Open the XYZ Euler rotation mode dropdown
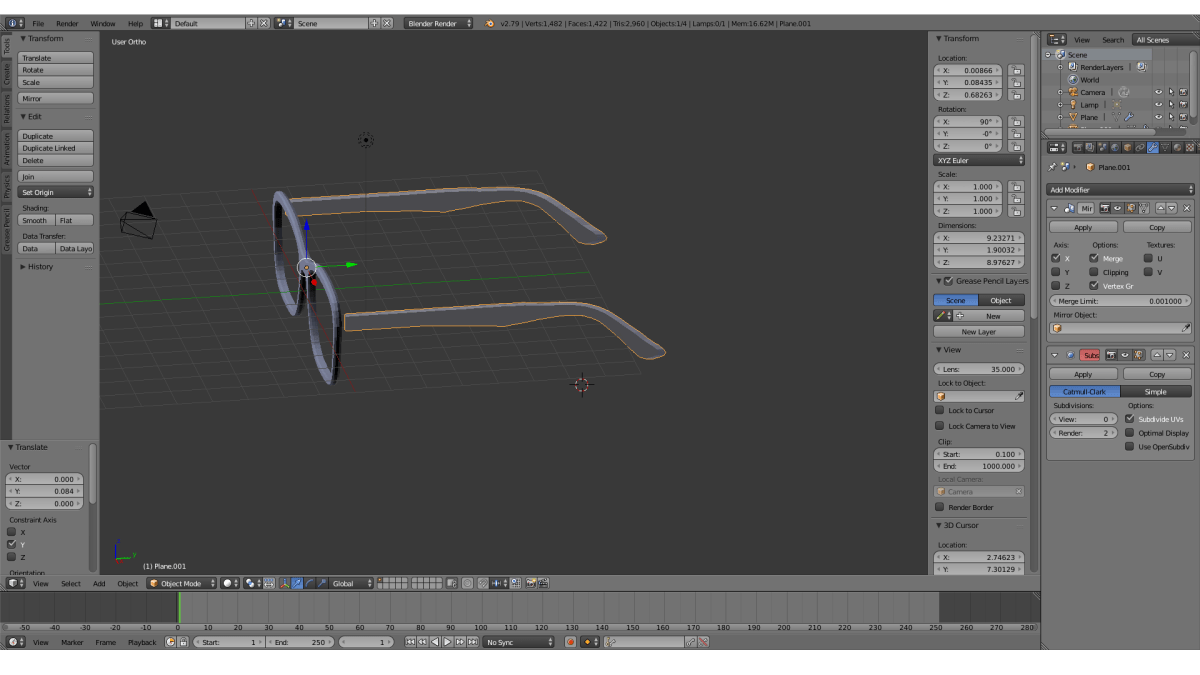Image resolution: width=1200 pixels, height=675 pixels. tap(980, 160)
